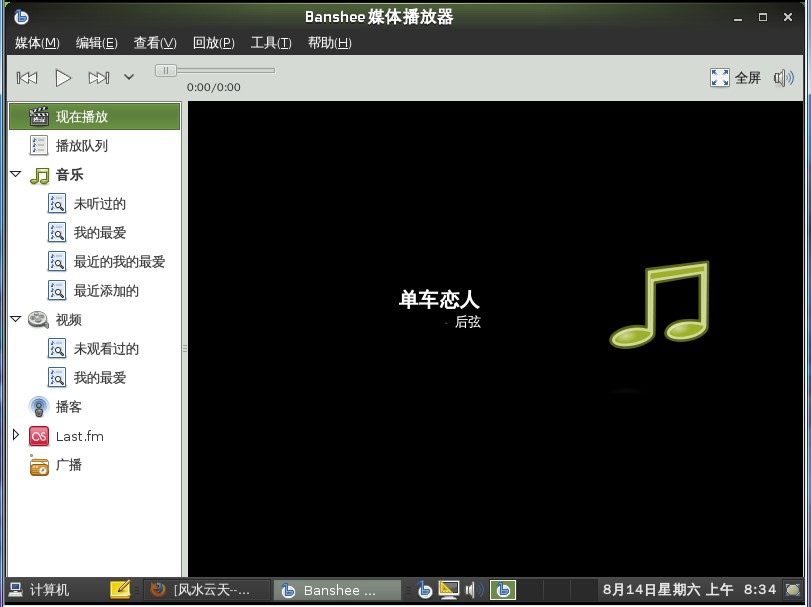Click the 现在播放 clapperboard icon

point(39,116)
